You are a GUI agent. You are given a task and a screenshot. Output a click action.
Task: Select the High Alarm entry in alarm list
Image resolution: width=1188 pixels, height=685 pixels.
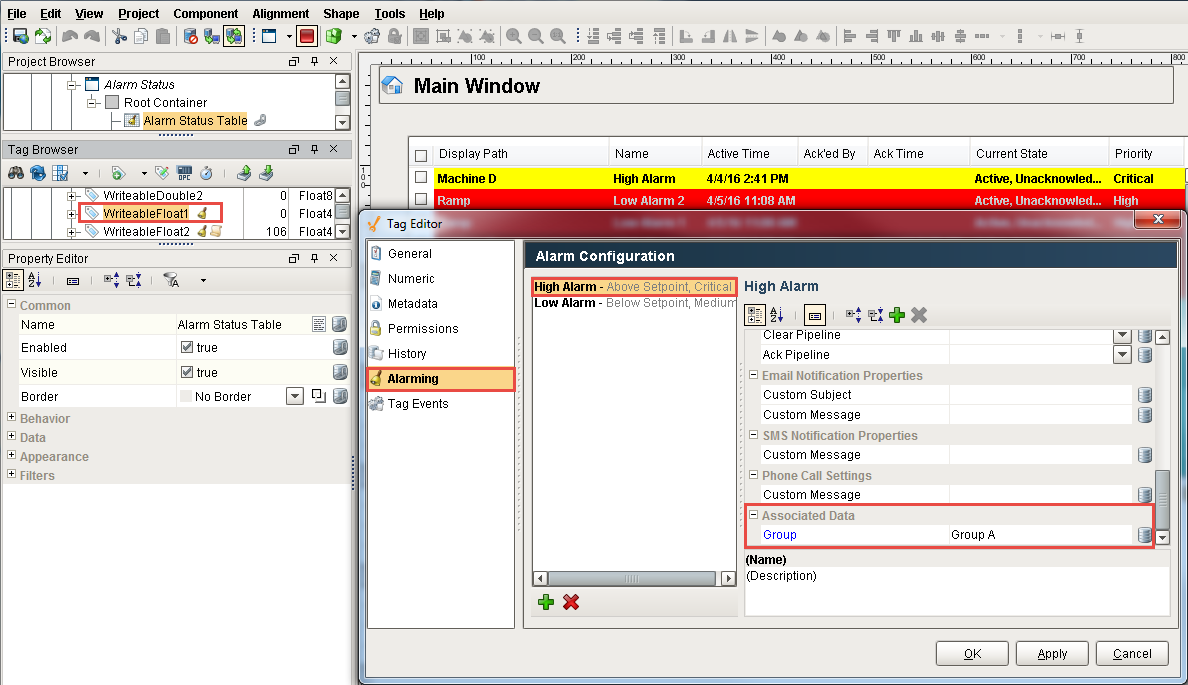pos(634,286)
